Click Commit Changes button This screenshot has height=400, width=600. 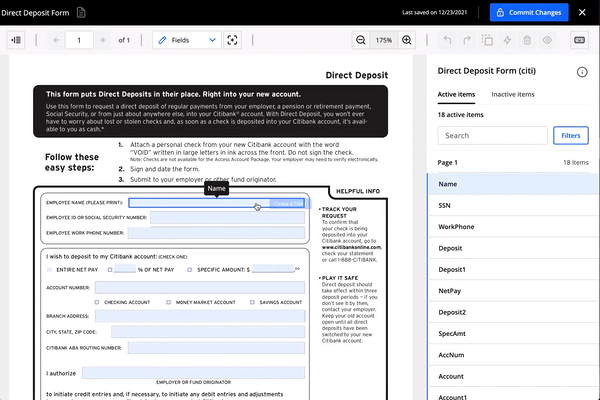point(529,13)
